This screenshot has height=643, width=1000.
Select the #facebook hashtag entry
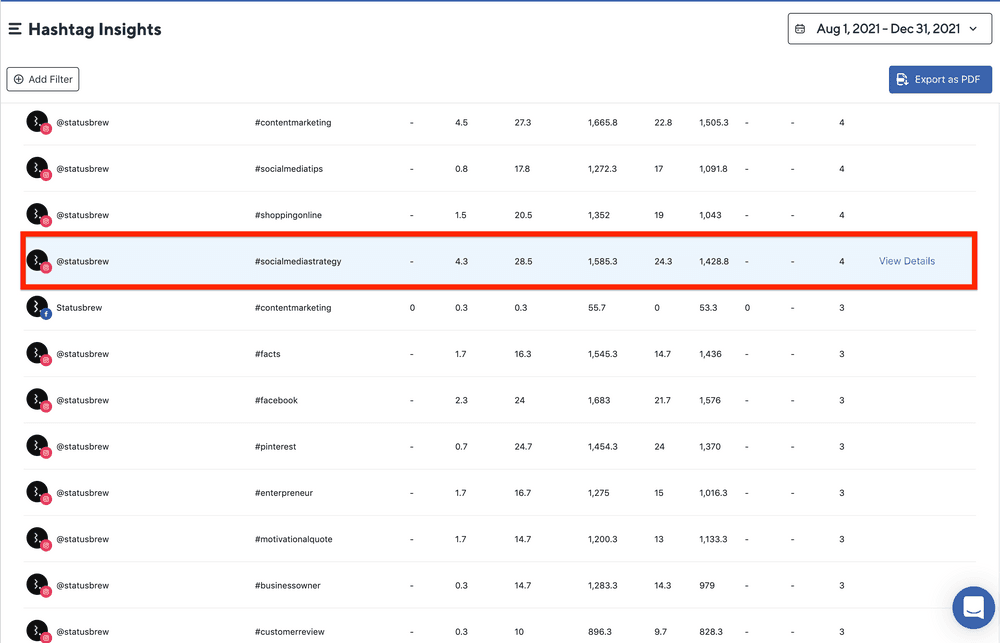276,400
